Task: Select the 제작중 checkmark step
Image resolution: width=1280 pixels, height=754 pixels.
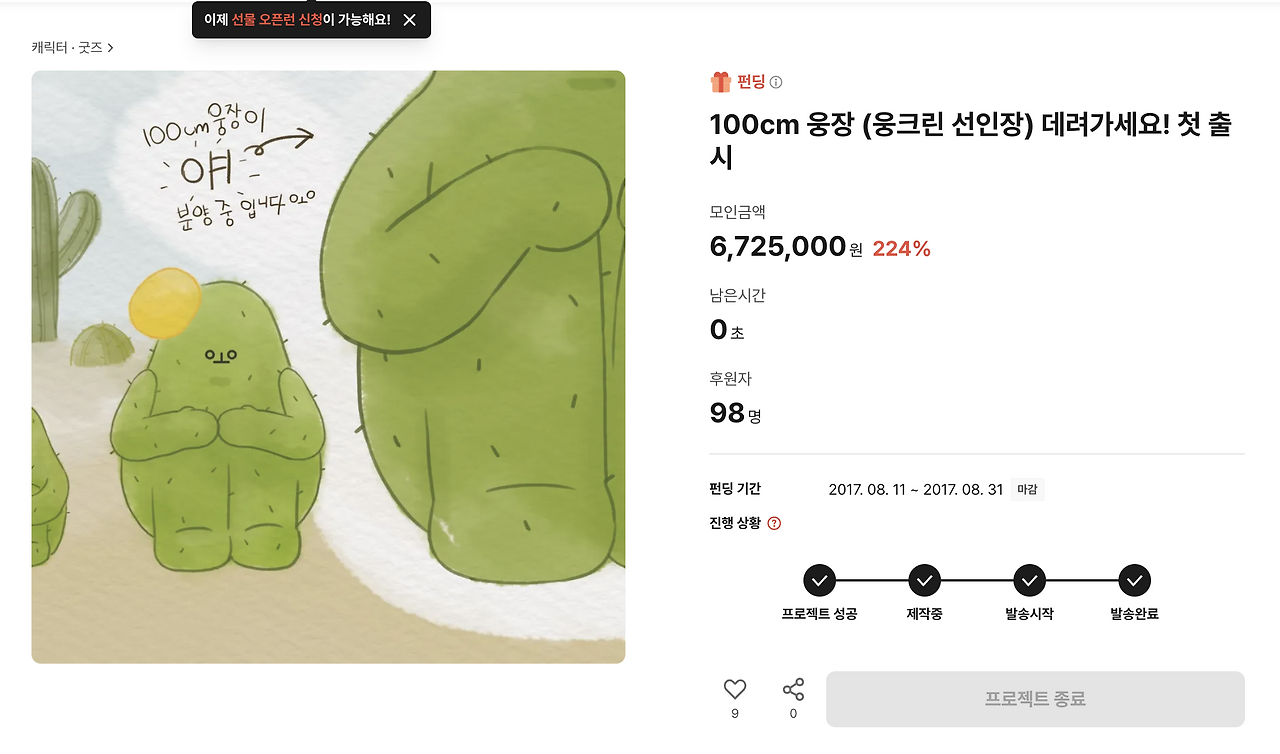Action: pos(924,580)
